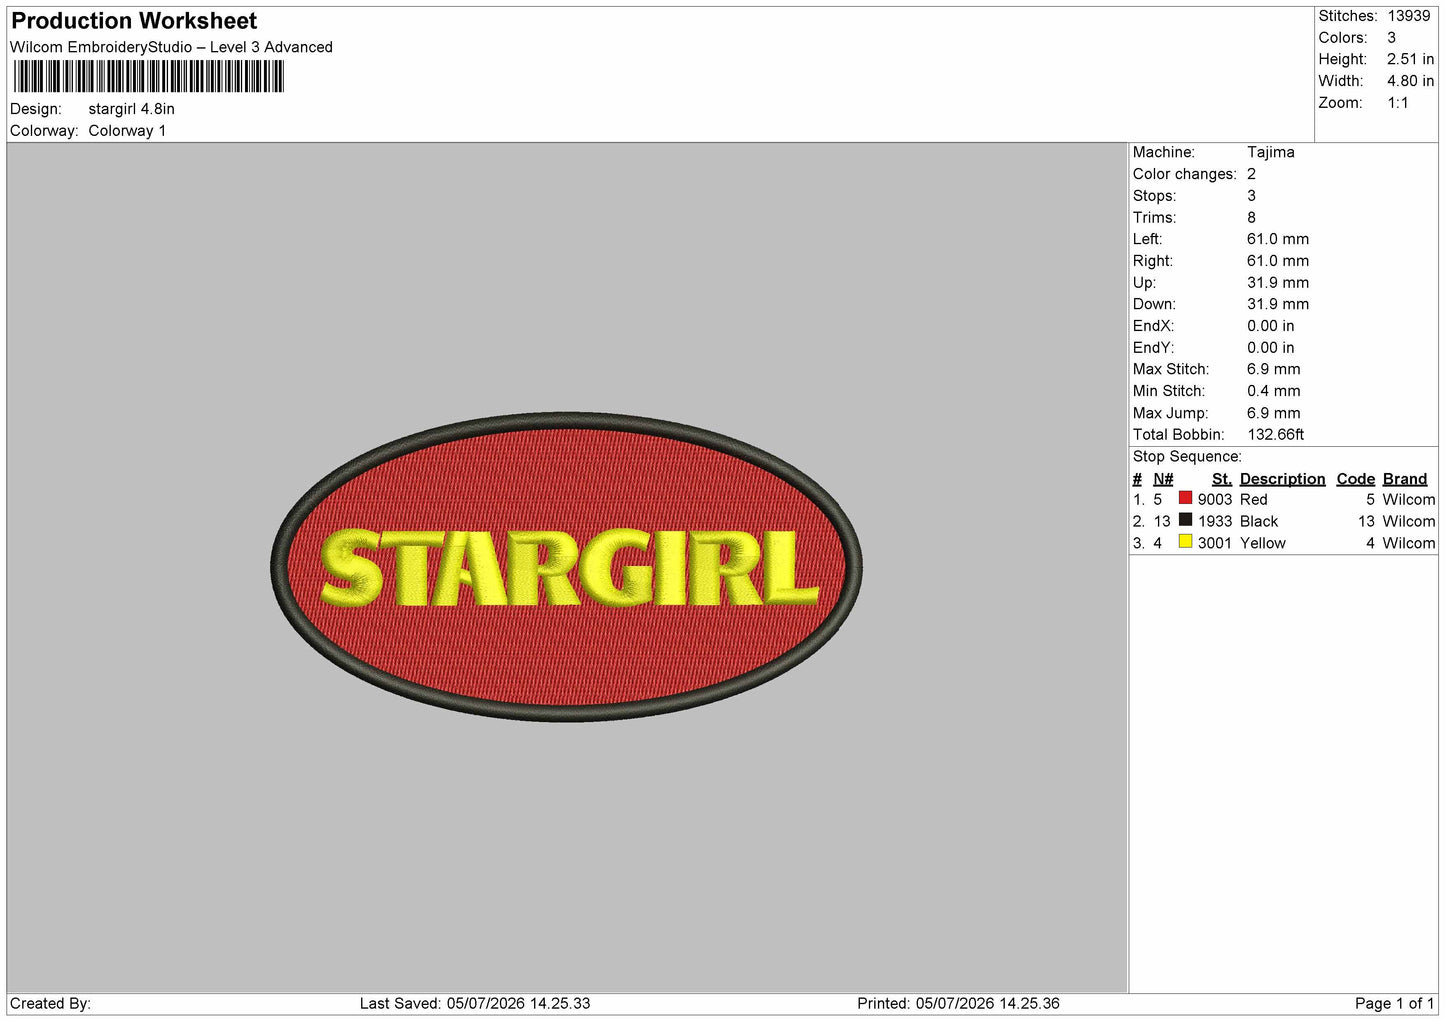Click the Wilcom EmbroideryStudio – Level 3 Advanced text
The image size is (1445, 1021).
pyautogui.click(x=171, y=47)
